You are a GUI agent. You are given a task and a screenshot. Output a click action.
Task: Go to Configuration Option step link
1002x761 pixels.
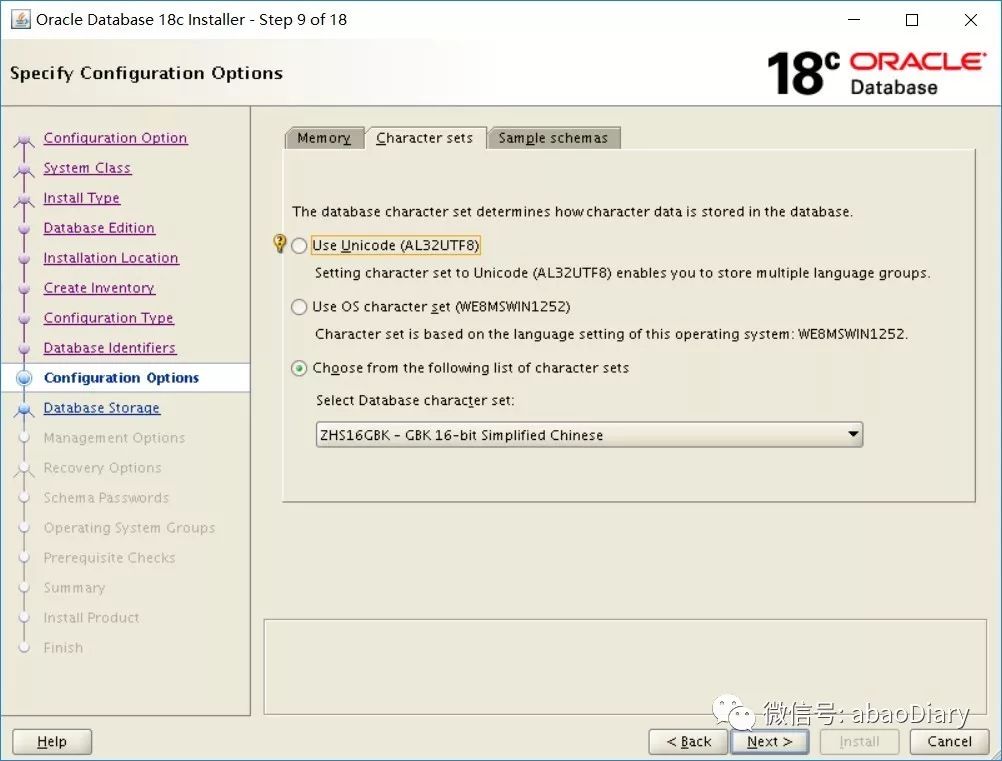pyautogui.click(x=116, y=138)
